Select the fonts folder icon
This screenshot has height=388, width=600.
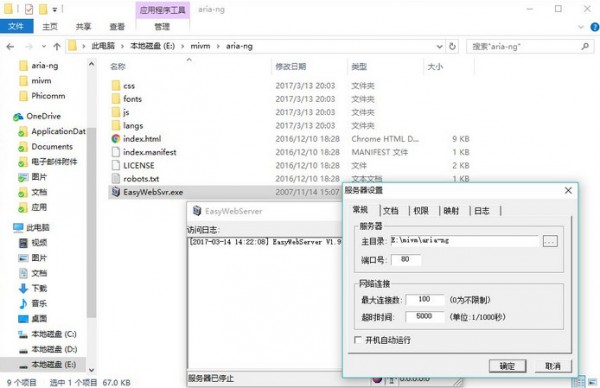click(x=116, y=99)
